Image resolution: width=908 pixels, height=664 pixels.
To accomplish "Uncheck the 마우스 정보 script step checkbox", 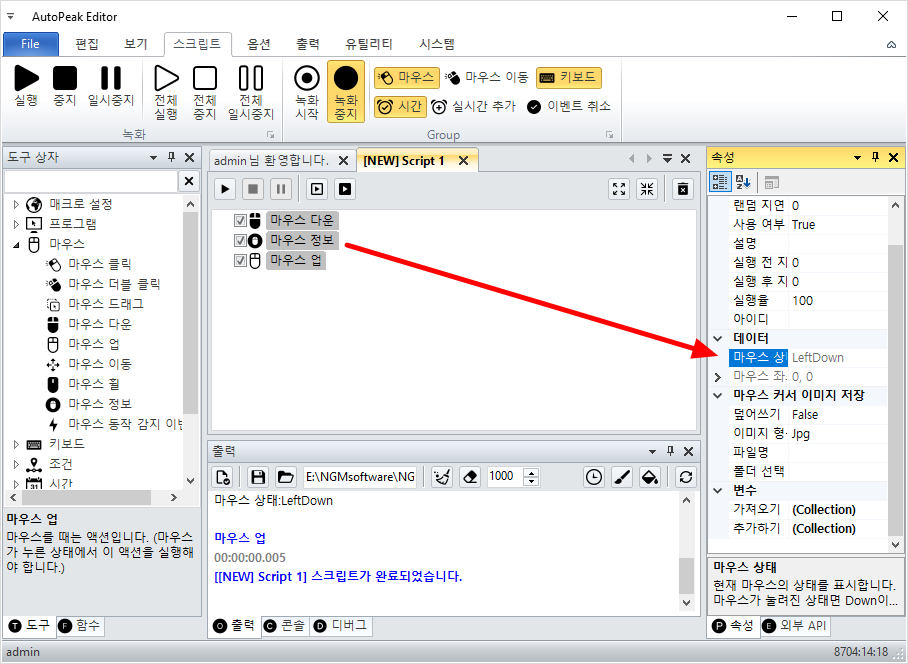I will (x=240, y=240).
